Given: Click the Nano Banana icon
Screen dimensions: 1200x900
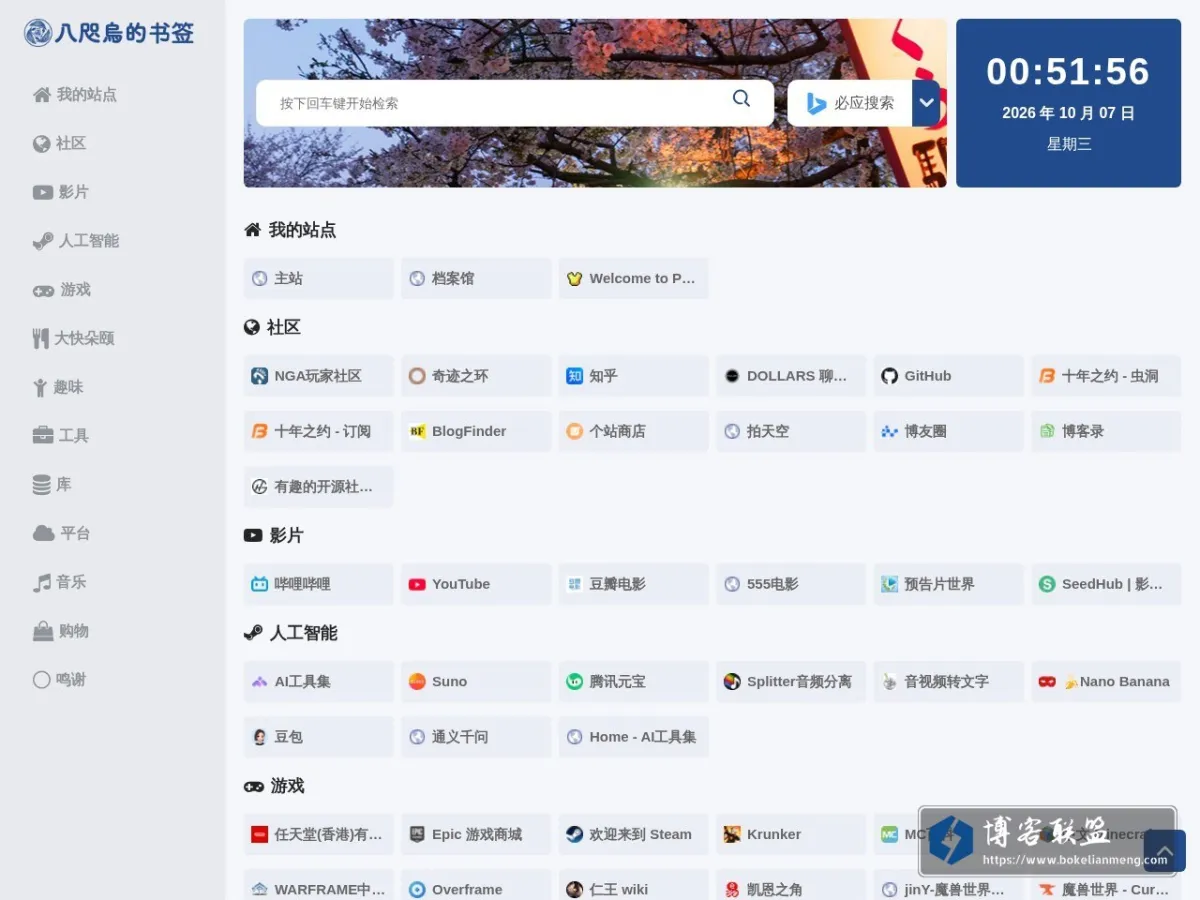Looking at the screenshot, I should (1047, 681).
